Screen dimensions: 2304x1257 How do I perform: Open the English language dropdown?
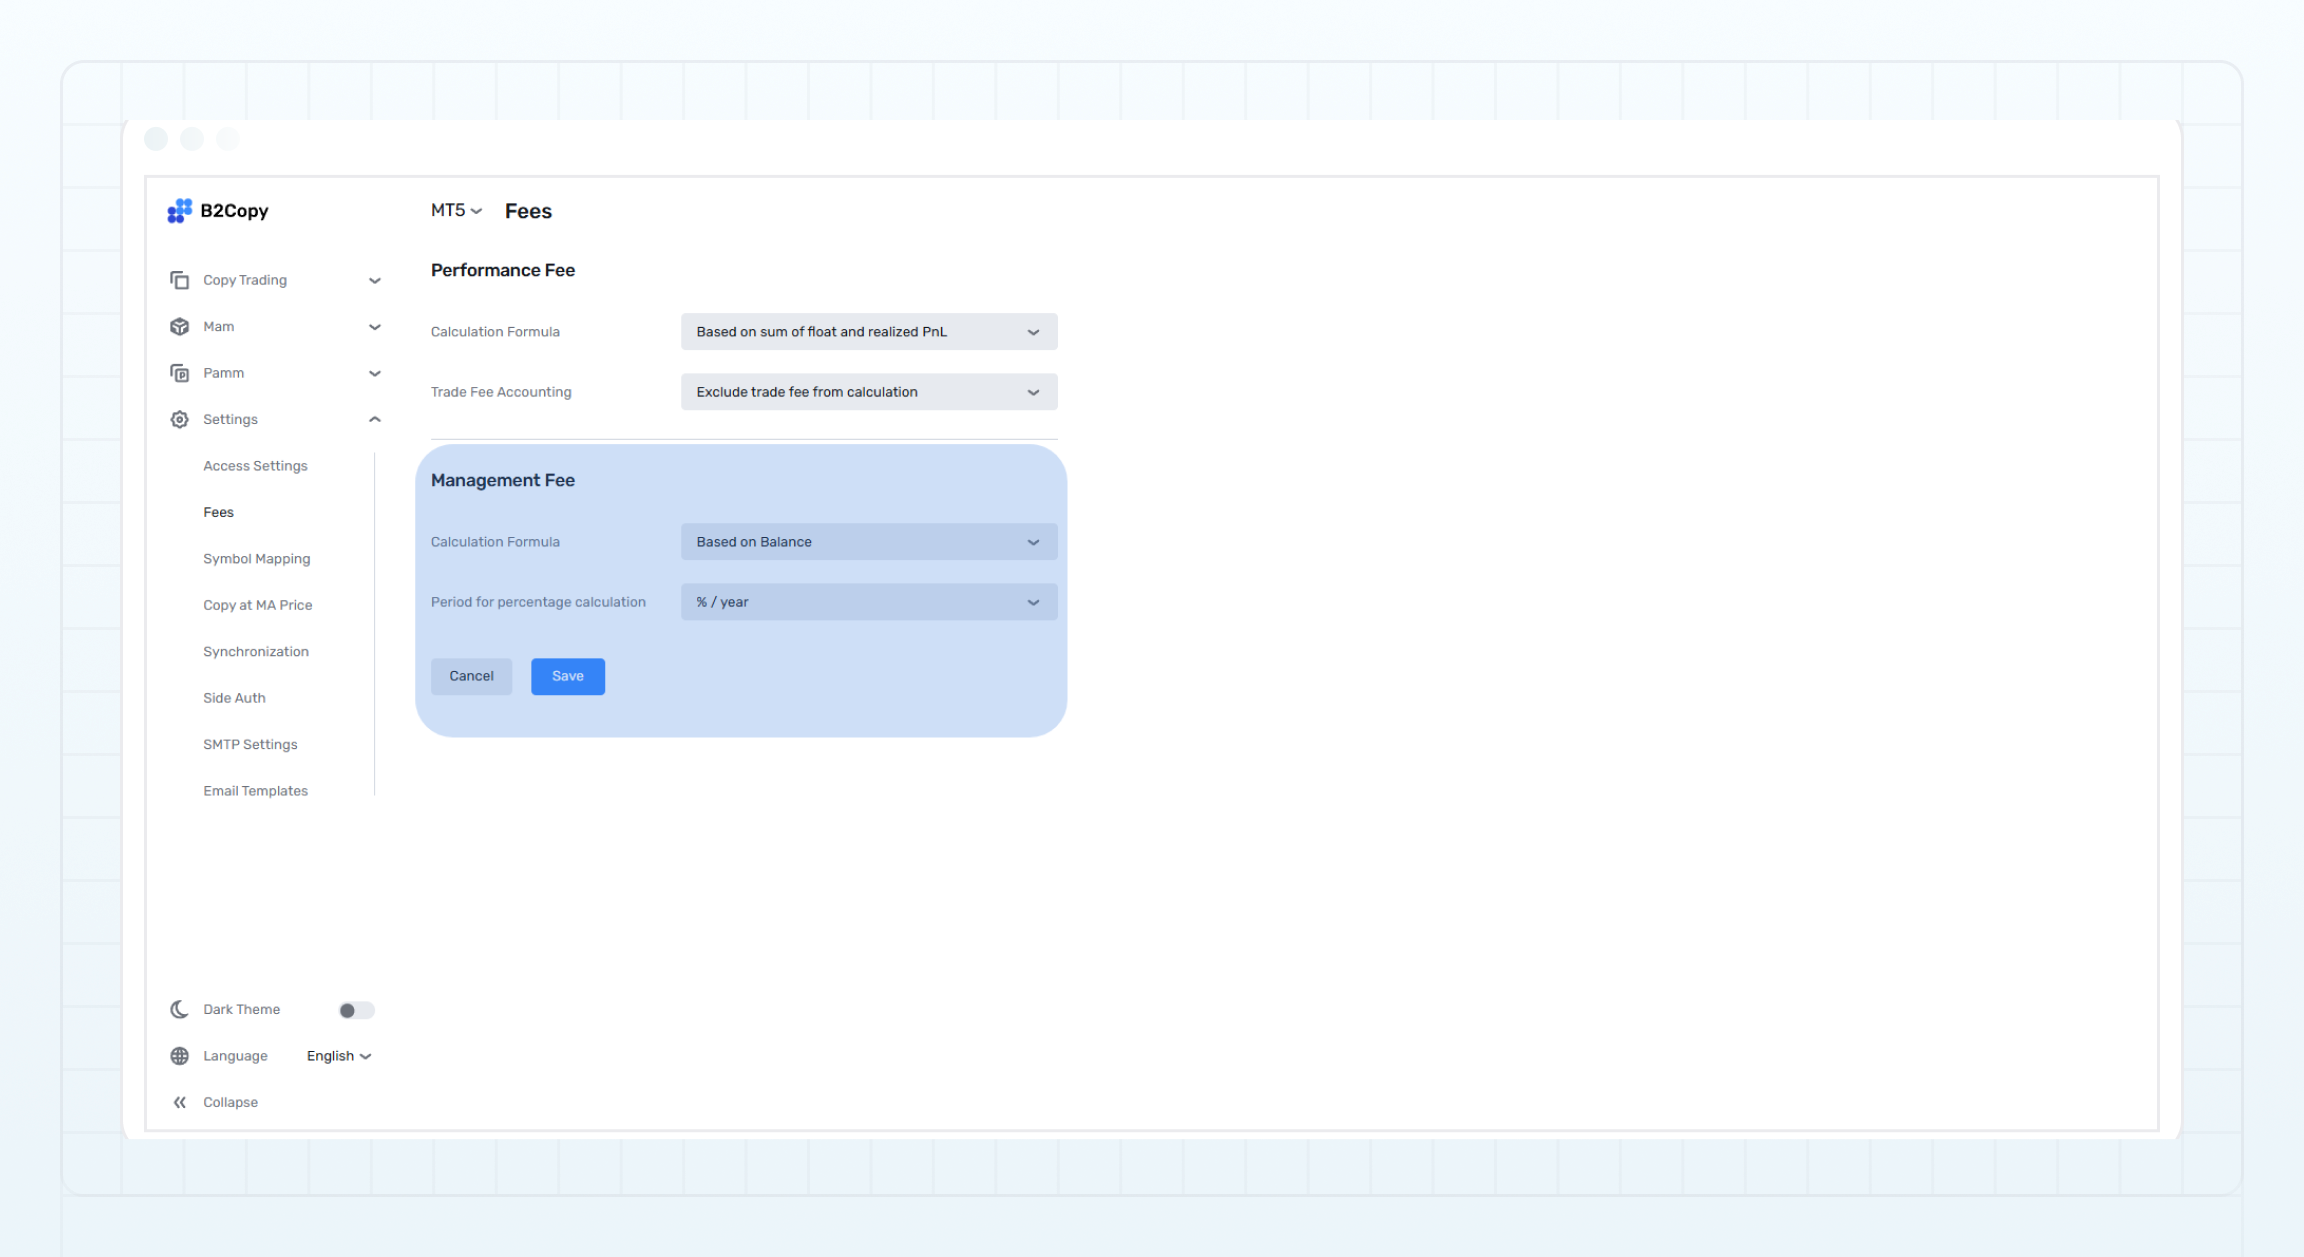point(339,1056)
